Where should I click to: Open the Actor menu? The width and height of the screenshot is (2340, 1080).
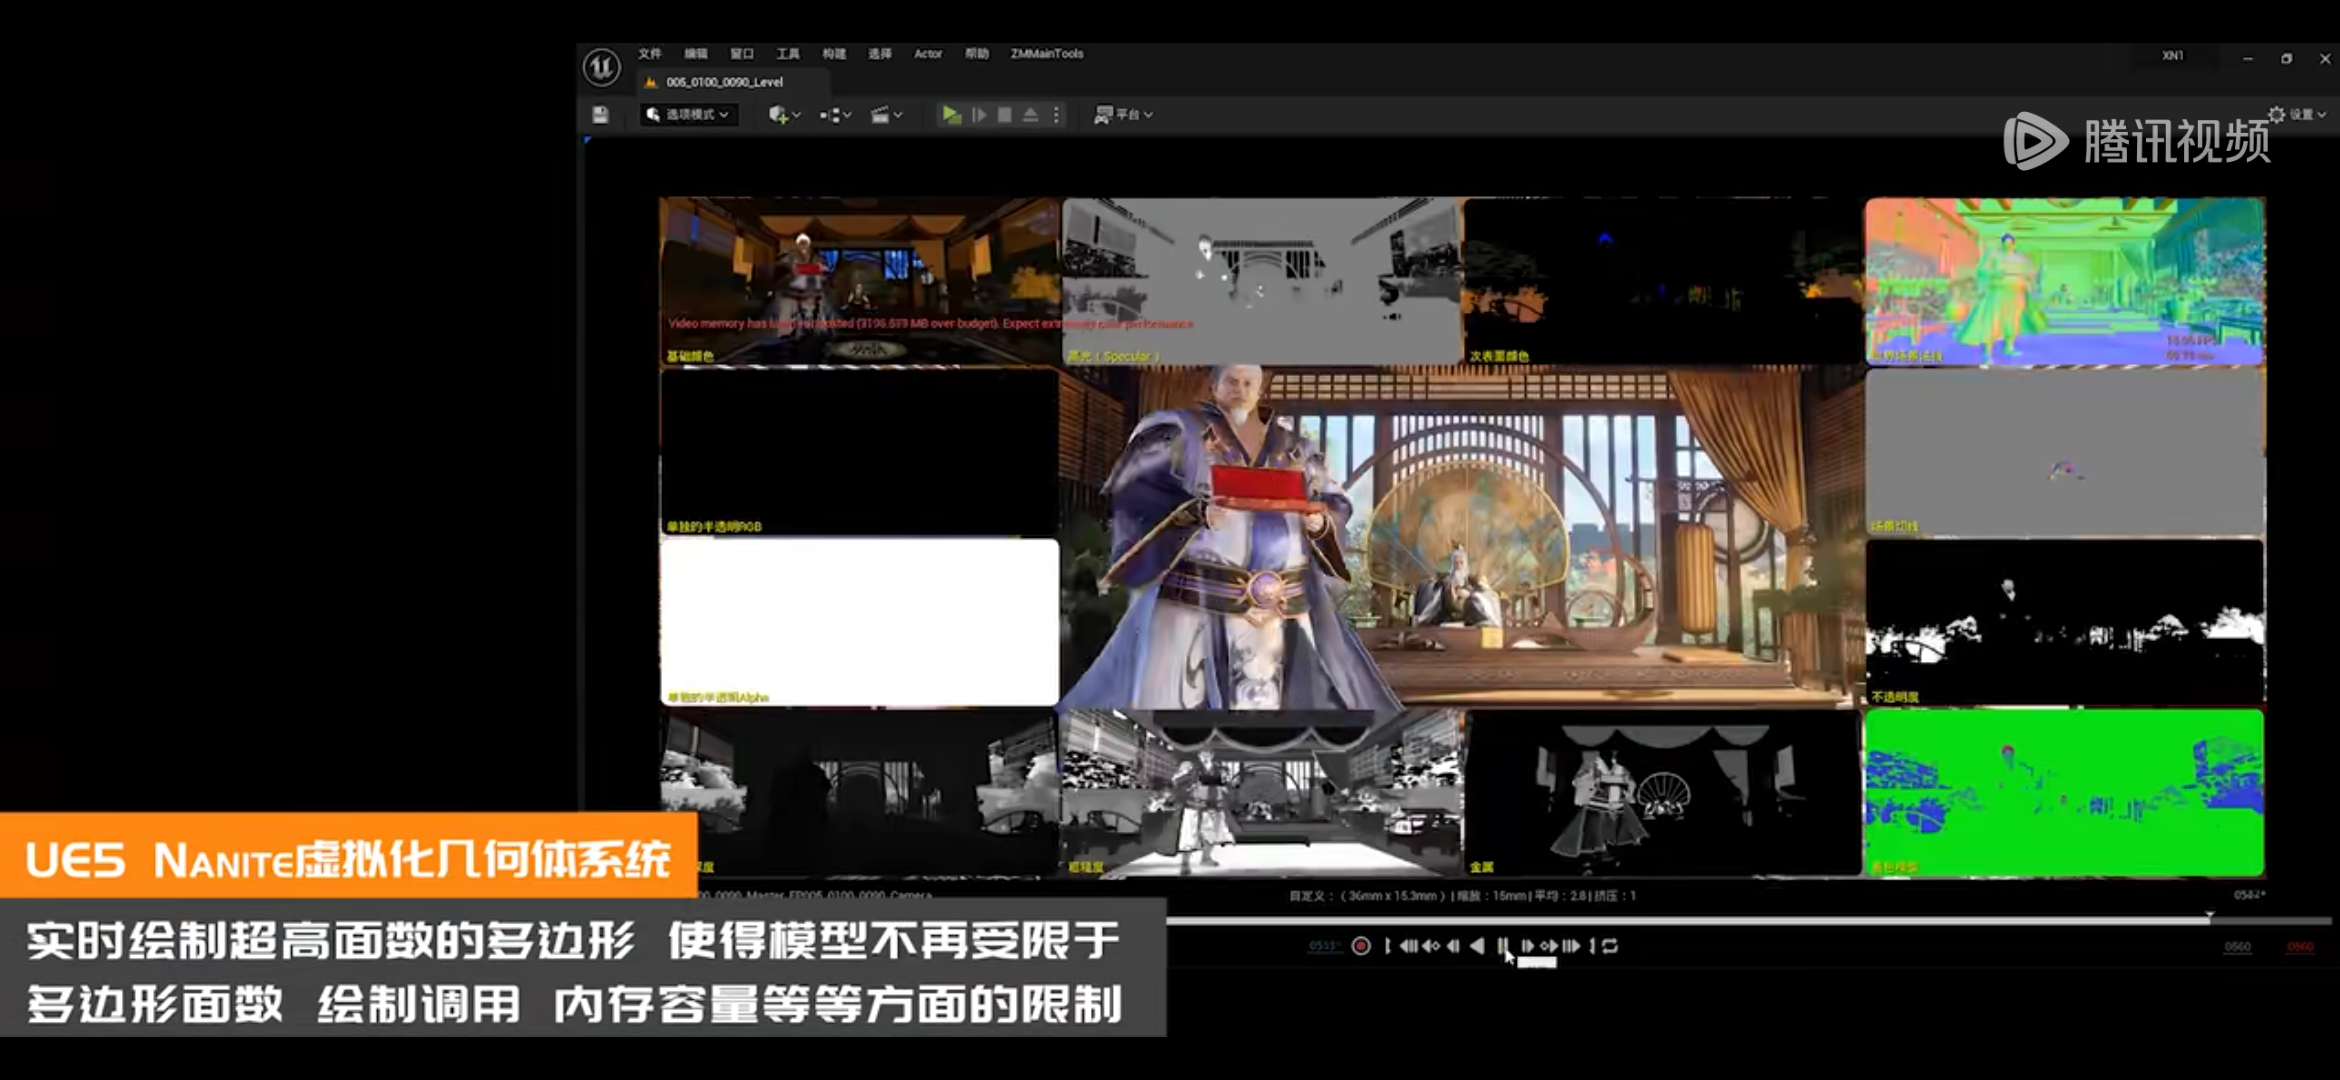coord(928,54)
